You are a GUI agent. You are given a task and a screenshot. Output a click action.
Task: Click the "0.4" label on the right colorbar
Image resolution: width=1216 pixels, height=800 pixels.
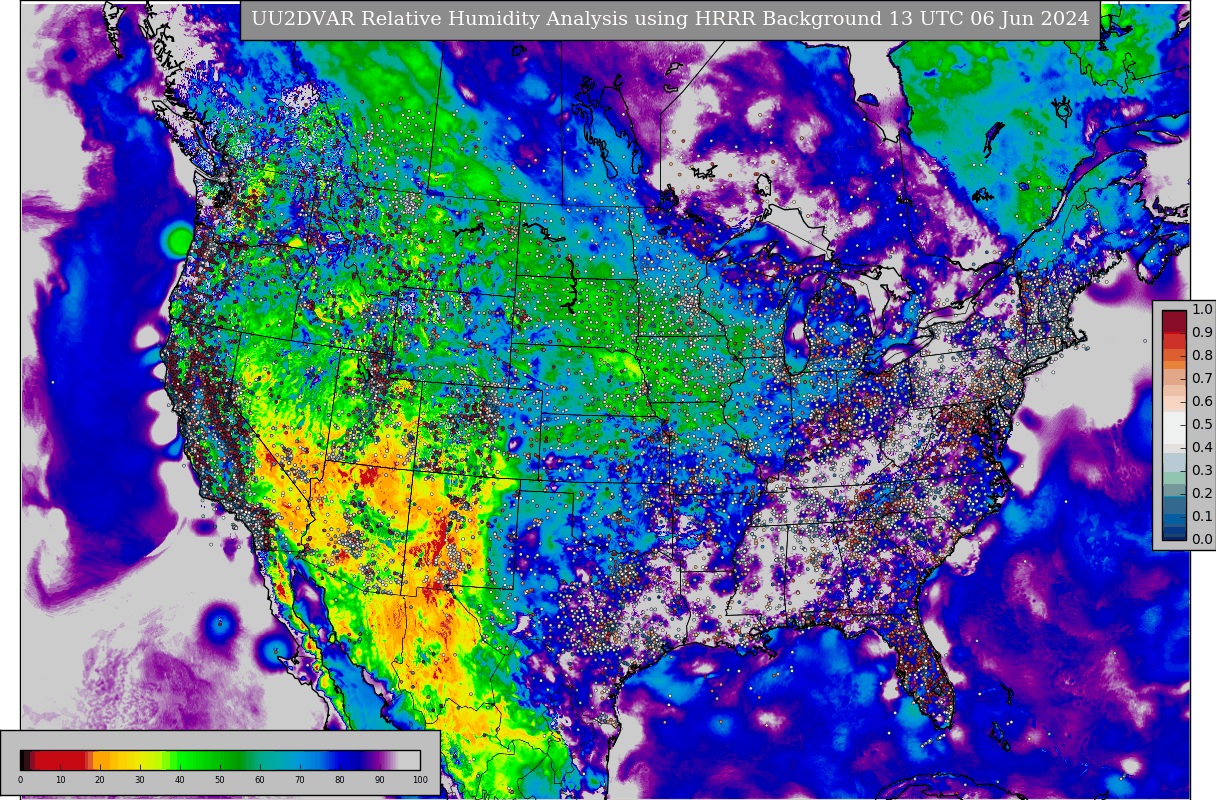point(1202,447)
